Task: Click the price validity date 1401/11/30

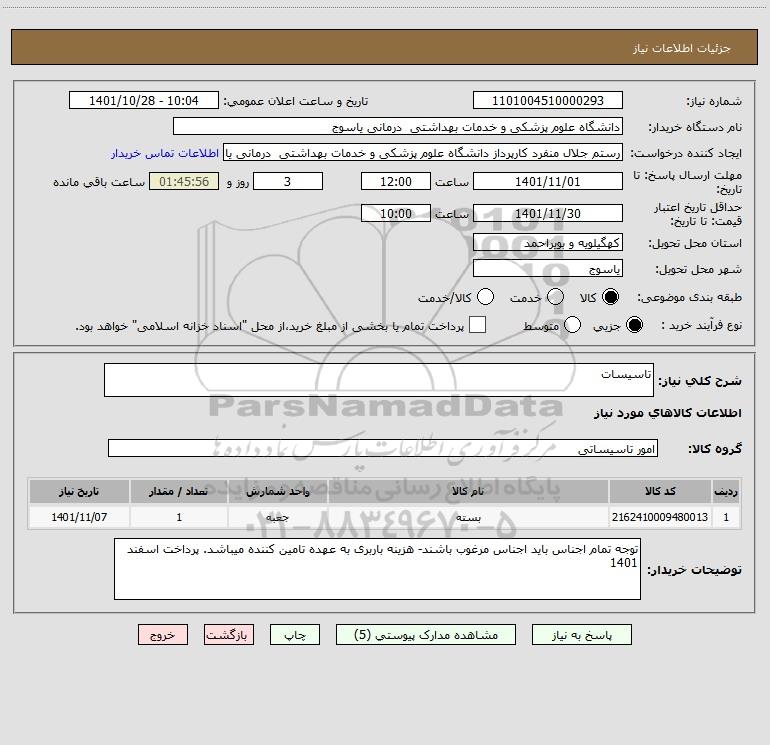Action: coord(548,213)
